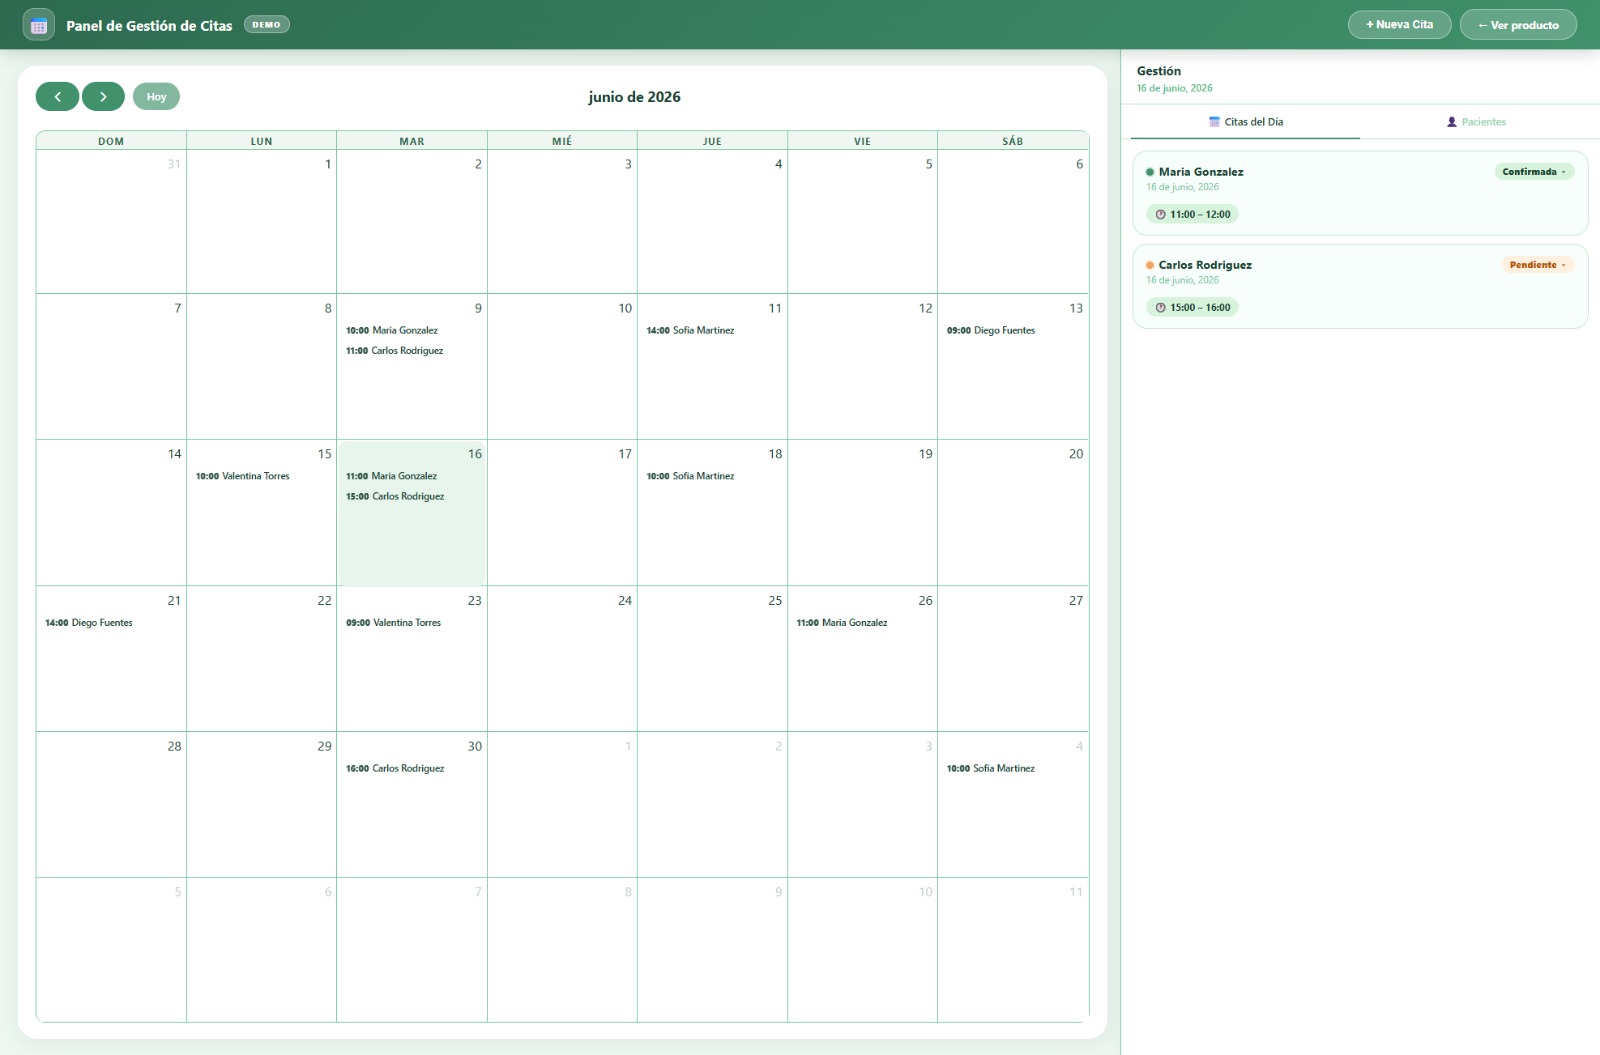
Task: Open Pendiente status dropdown for Carlos Rodriguez
Action: pos(1537,265)
